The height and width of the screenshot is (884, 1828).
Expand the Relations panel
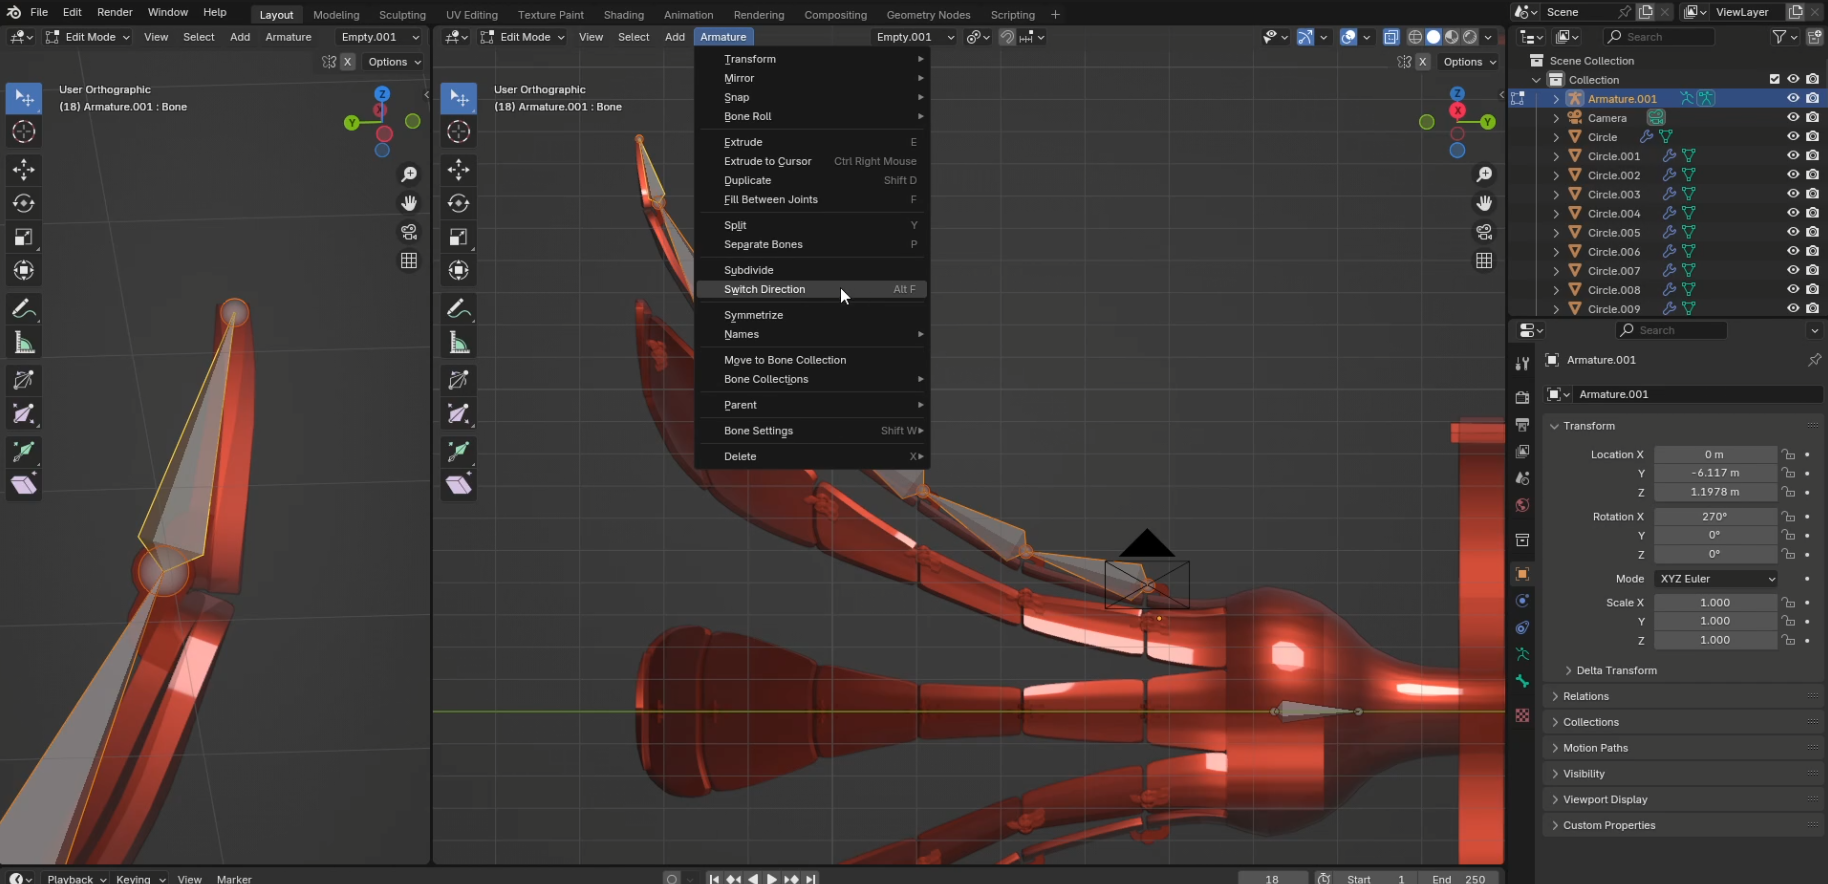click(x=1684, y=696)
